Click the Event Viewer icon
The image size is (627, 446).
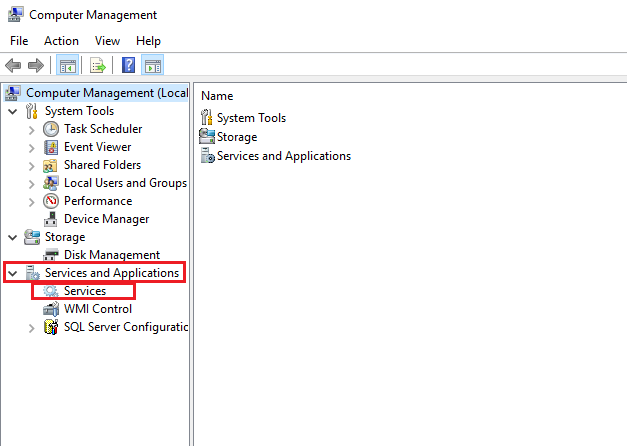click(x=51, y=147)
